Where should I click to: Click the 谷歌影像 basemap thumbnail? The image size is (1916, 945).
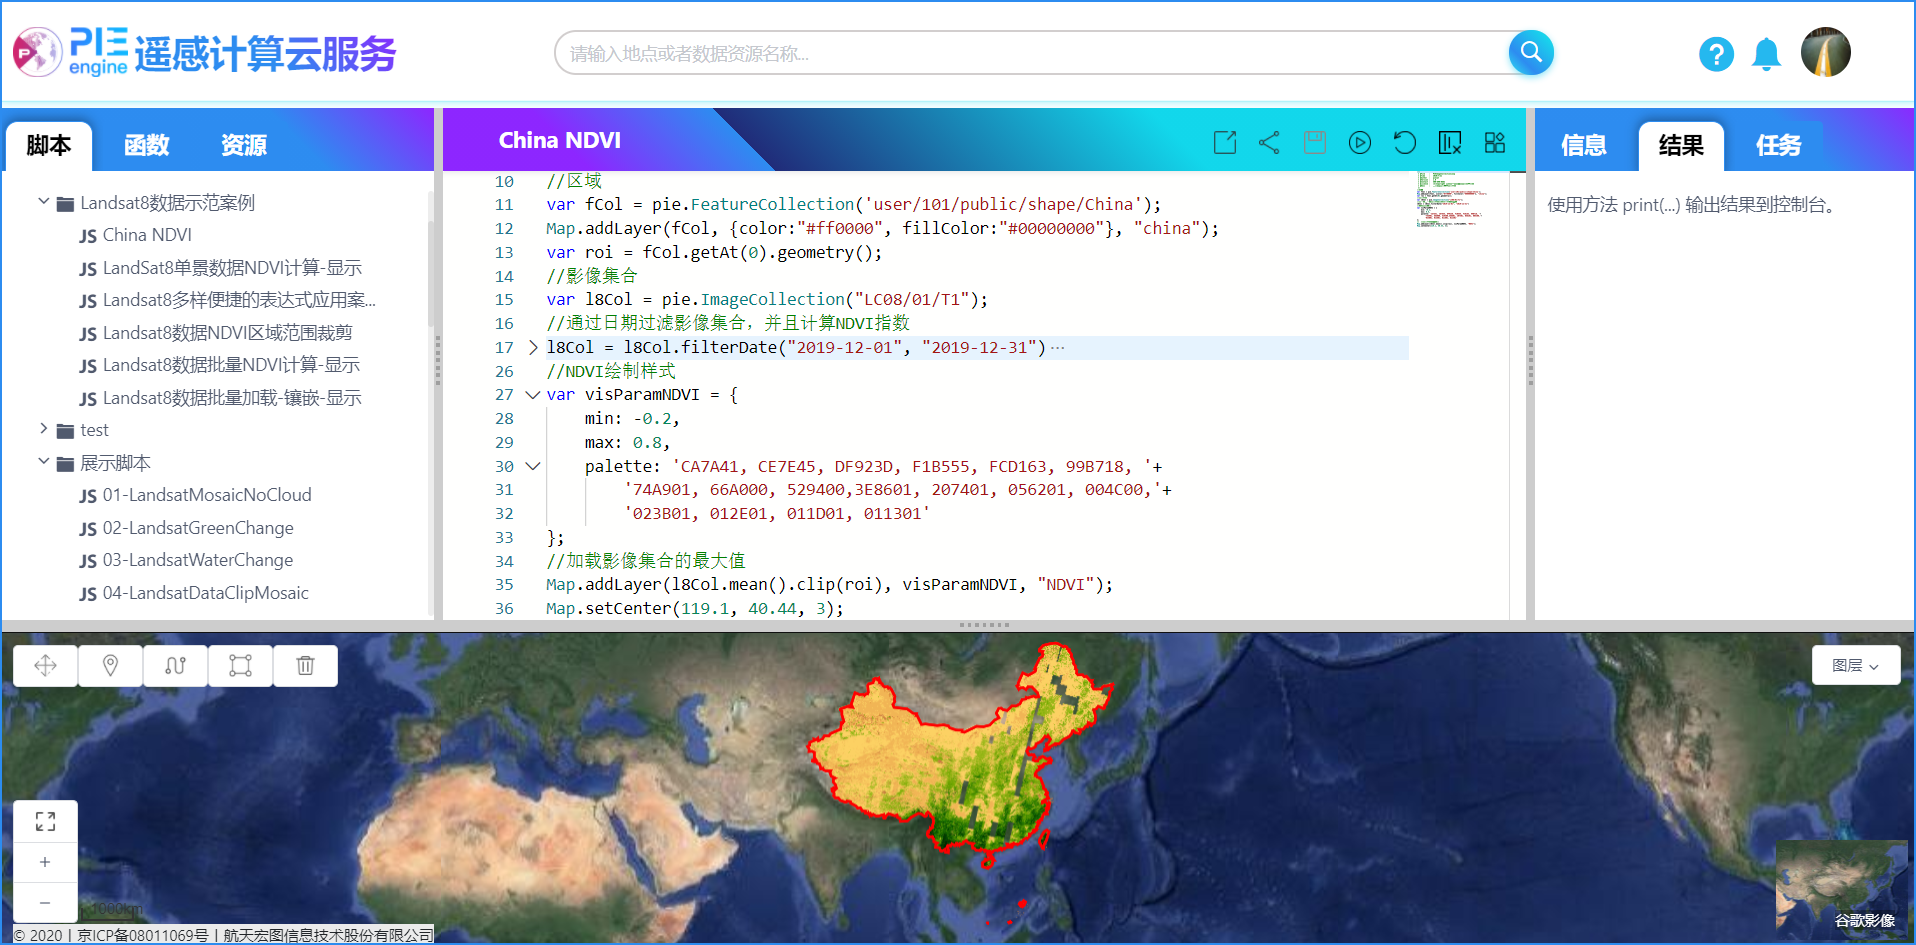[1840, 887]
